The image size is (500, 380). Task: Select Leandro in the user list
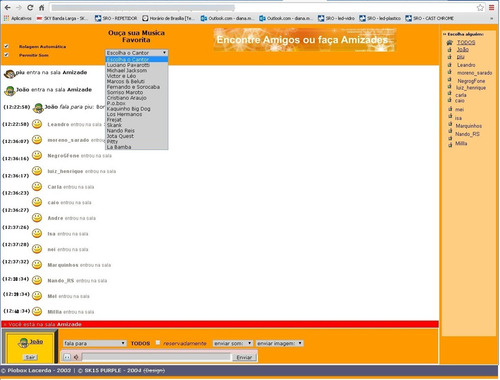point(466,65)
